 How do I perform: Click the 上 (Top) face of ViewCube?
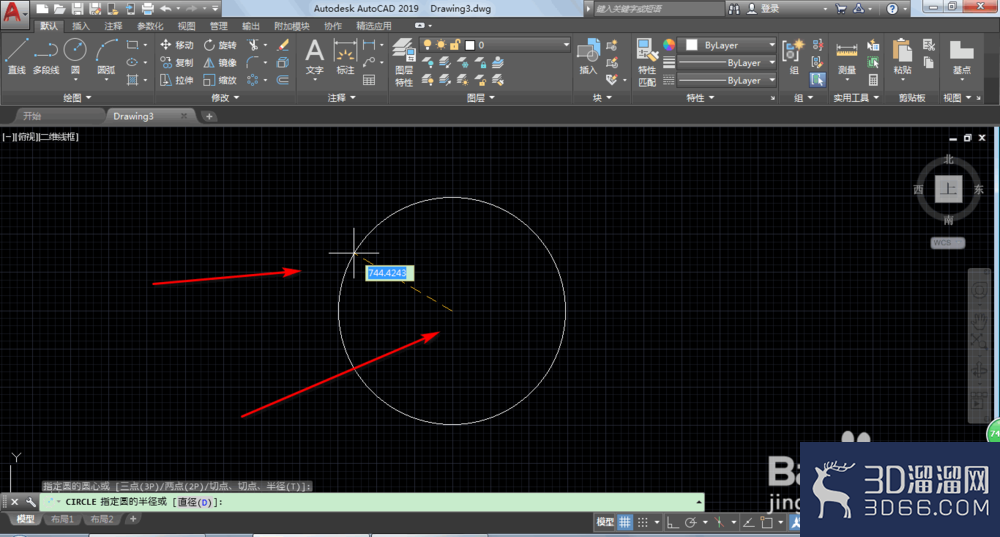[948, 189]
